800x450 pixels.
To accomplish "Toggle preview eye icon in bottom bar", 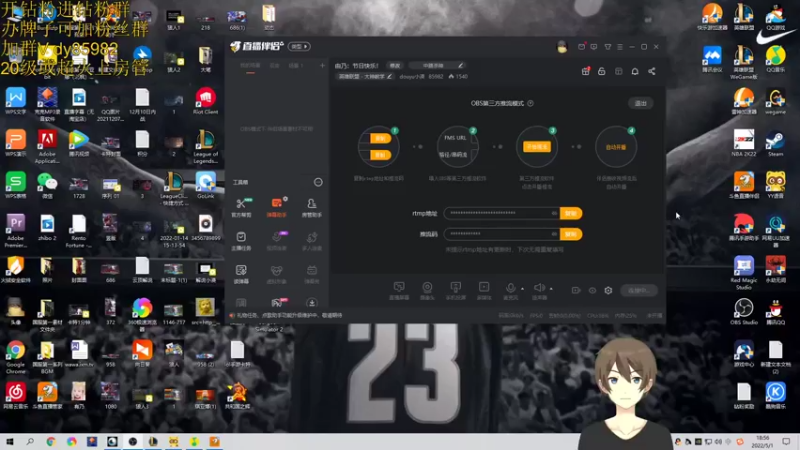I will (592, 290).
